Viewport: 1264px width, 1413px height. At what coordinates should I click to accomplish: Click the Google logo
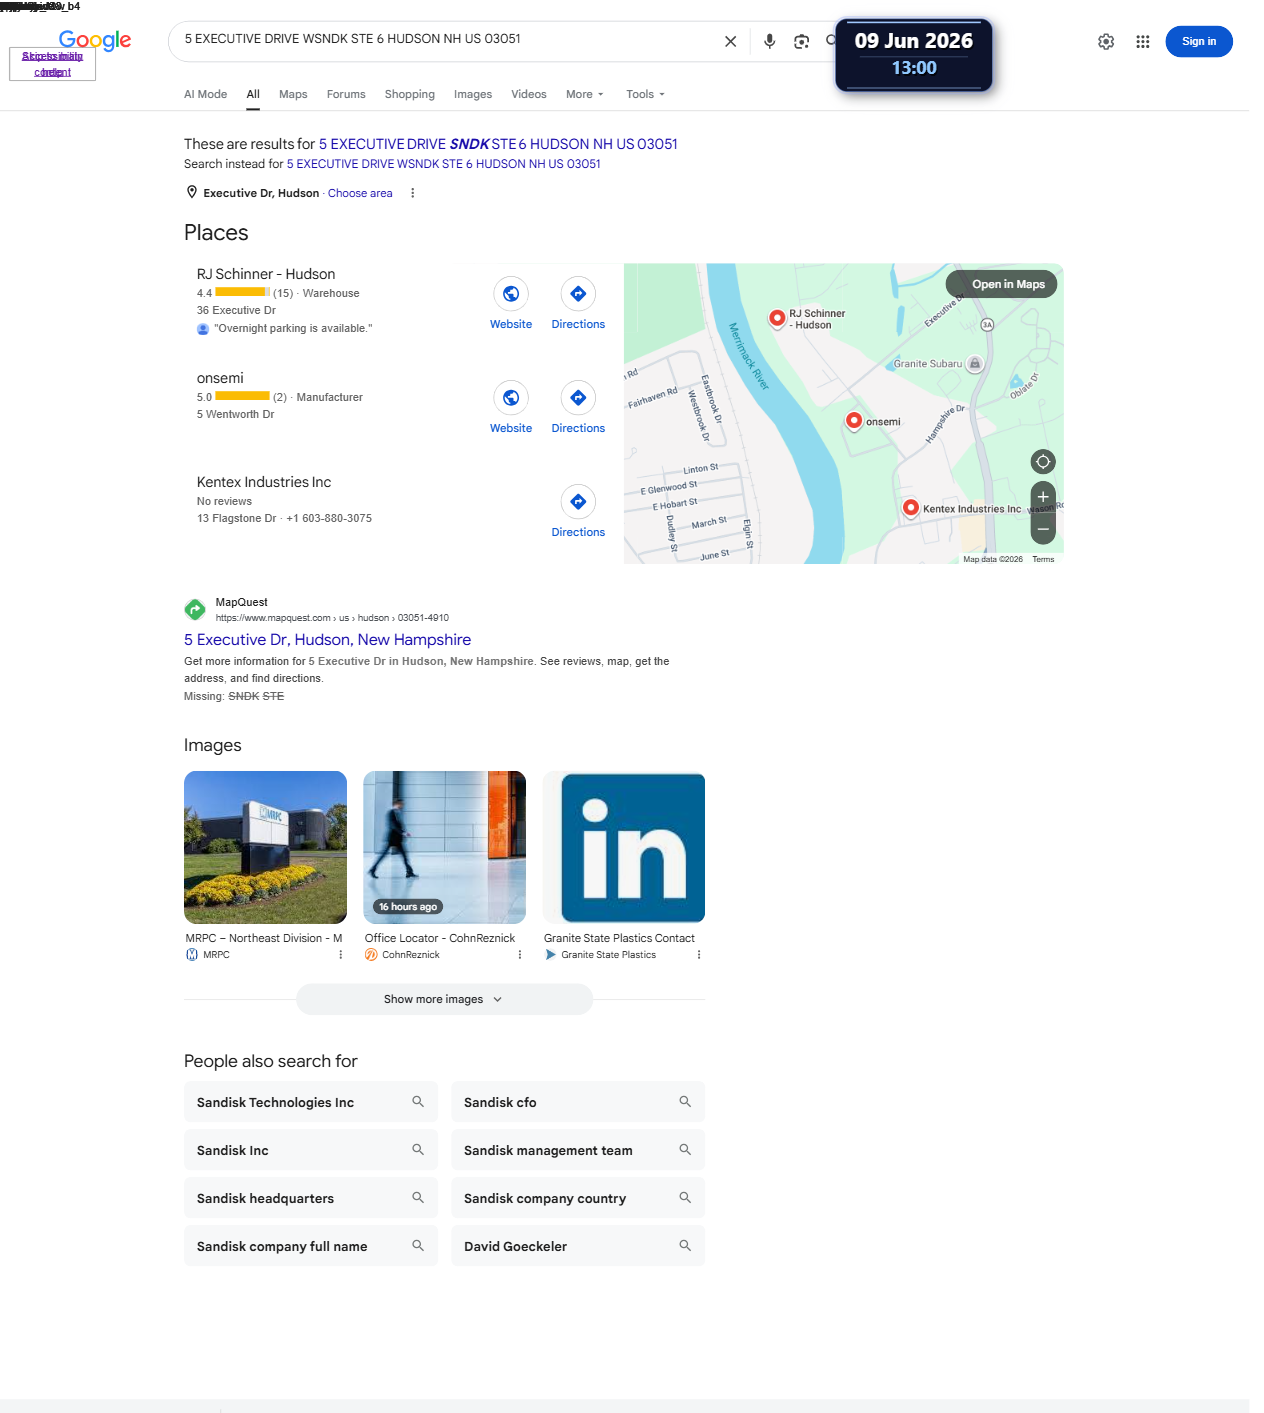pos(95,40)
